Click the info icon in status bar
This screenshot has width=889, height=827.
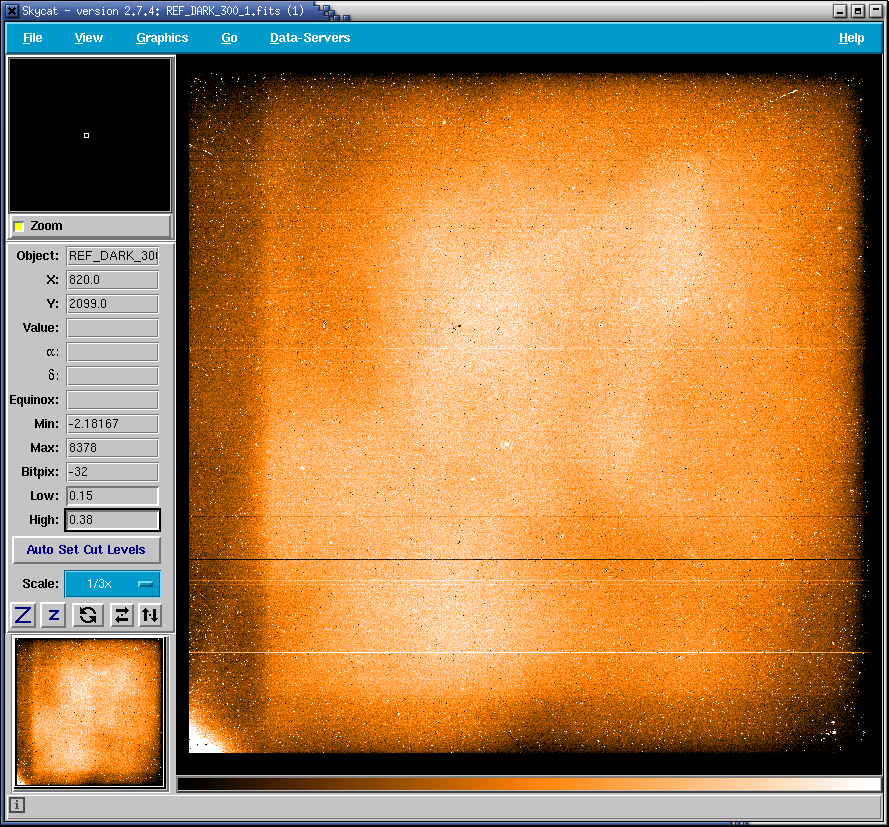point(17,804)
